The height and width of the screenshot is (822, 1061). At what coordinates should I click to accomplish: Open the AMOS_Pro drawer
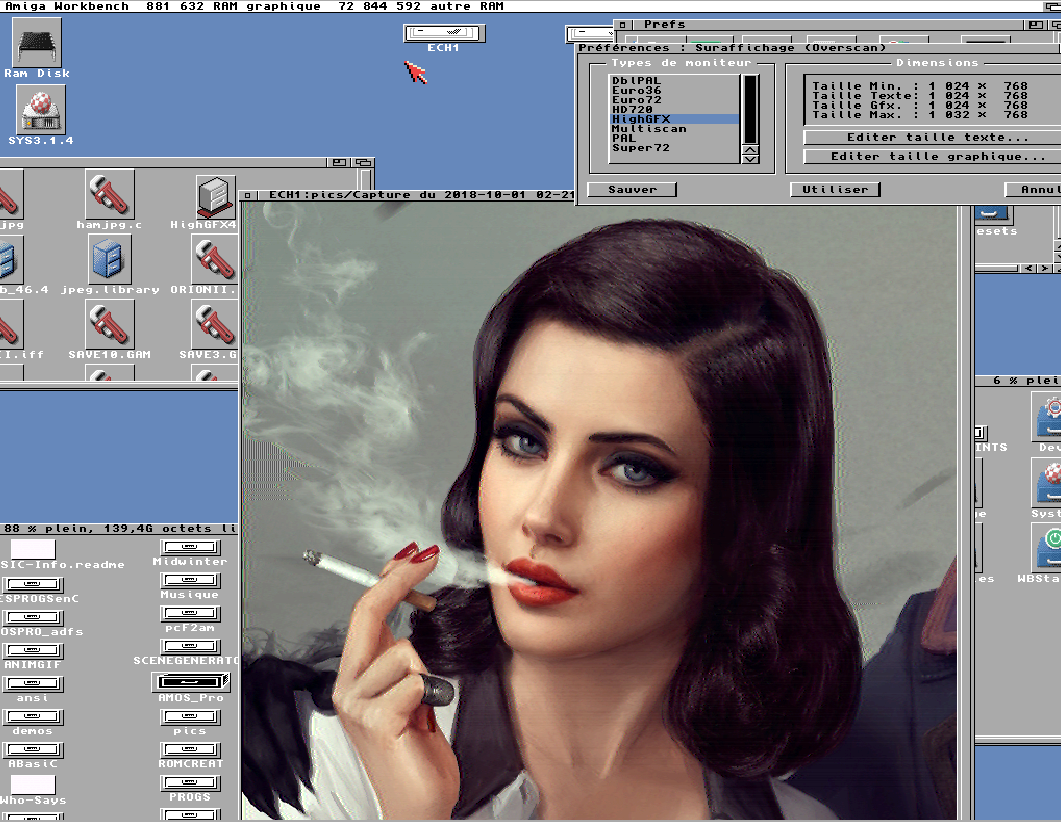(x=191, y=682)
